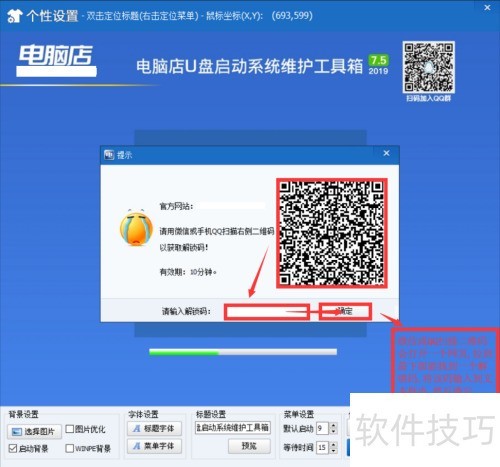Close the 提示 dialog
This screenshot has width=500, height=467.
tap(386, 153)
